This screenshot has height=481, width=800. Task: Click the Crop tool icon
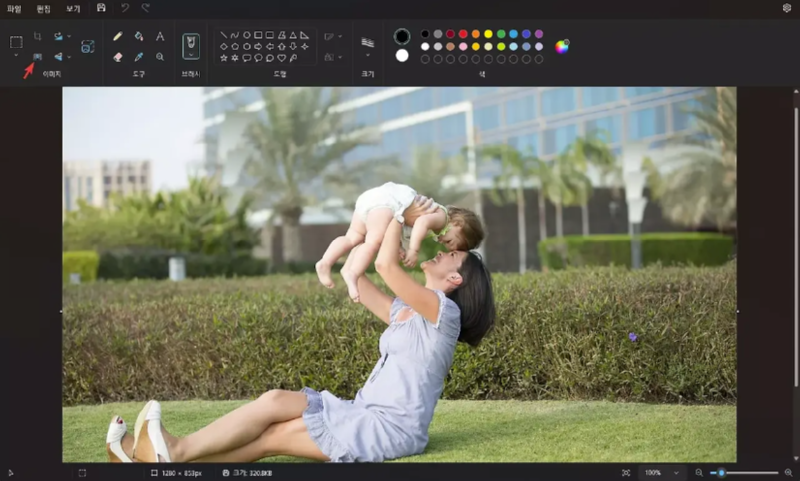[38, 36]
